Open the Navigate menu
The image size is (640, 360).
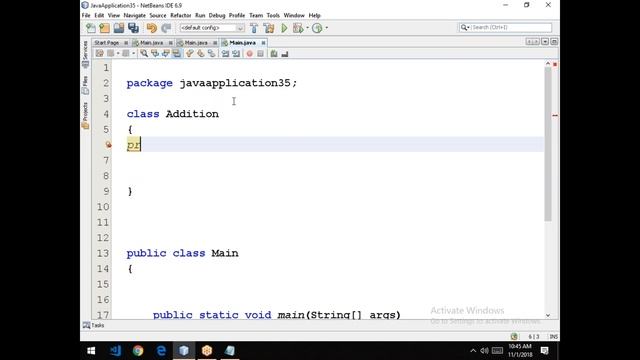click(135, 16)
